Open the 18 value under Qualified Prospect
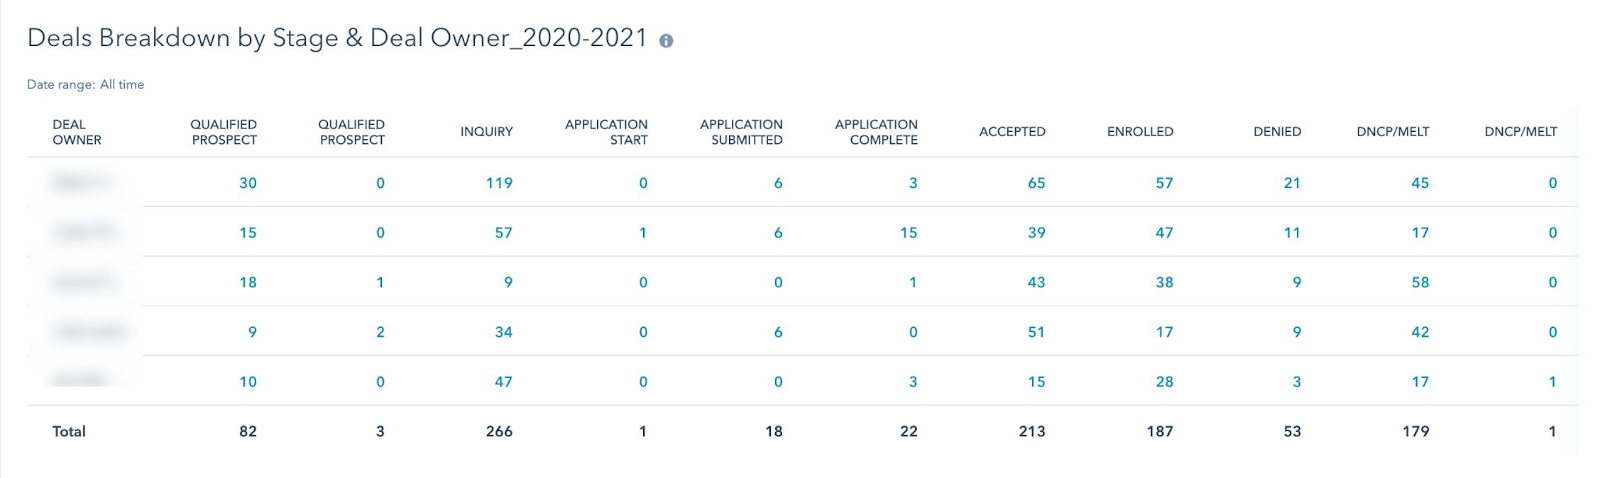This screenshot has height=478, width=1600. (x=248, y=283)
